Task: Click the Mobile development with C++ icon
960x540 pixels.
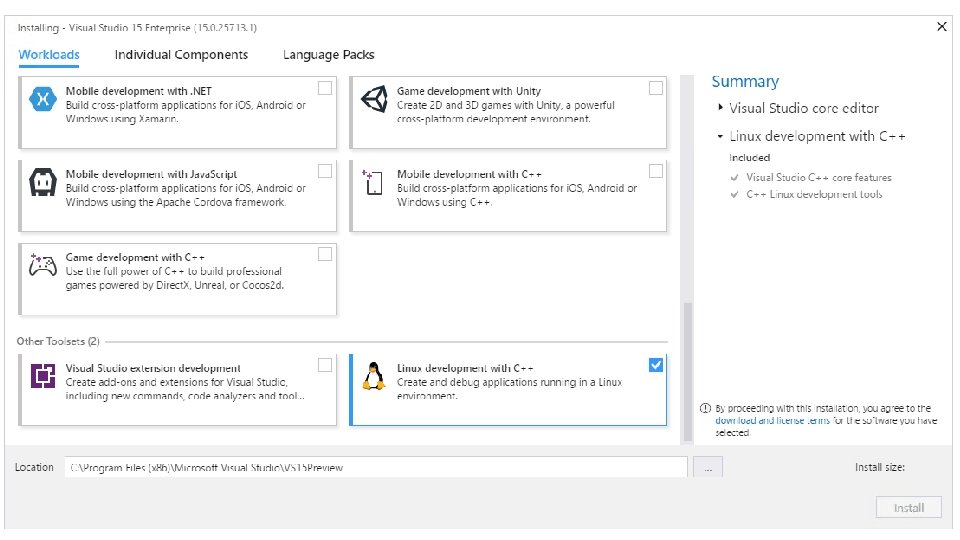Action: (374, 182)
